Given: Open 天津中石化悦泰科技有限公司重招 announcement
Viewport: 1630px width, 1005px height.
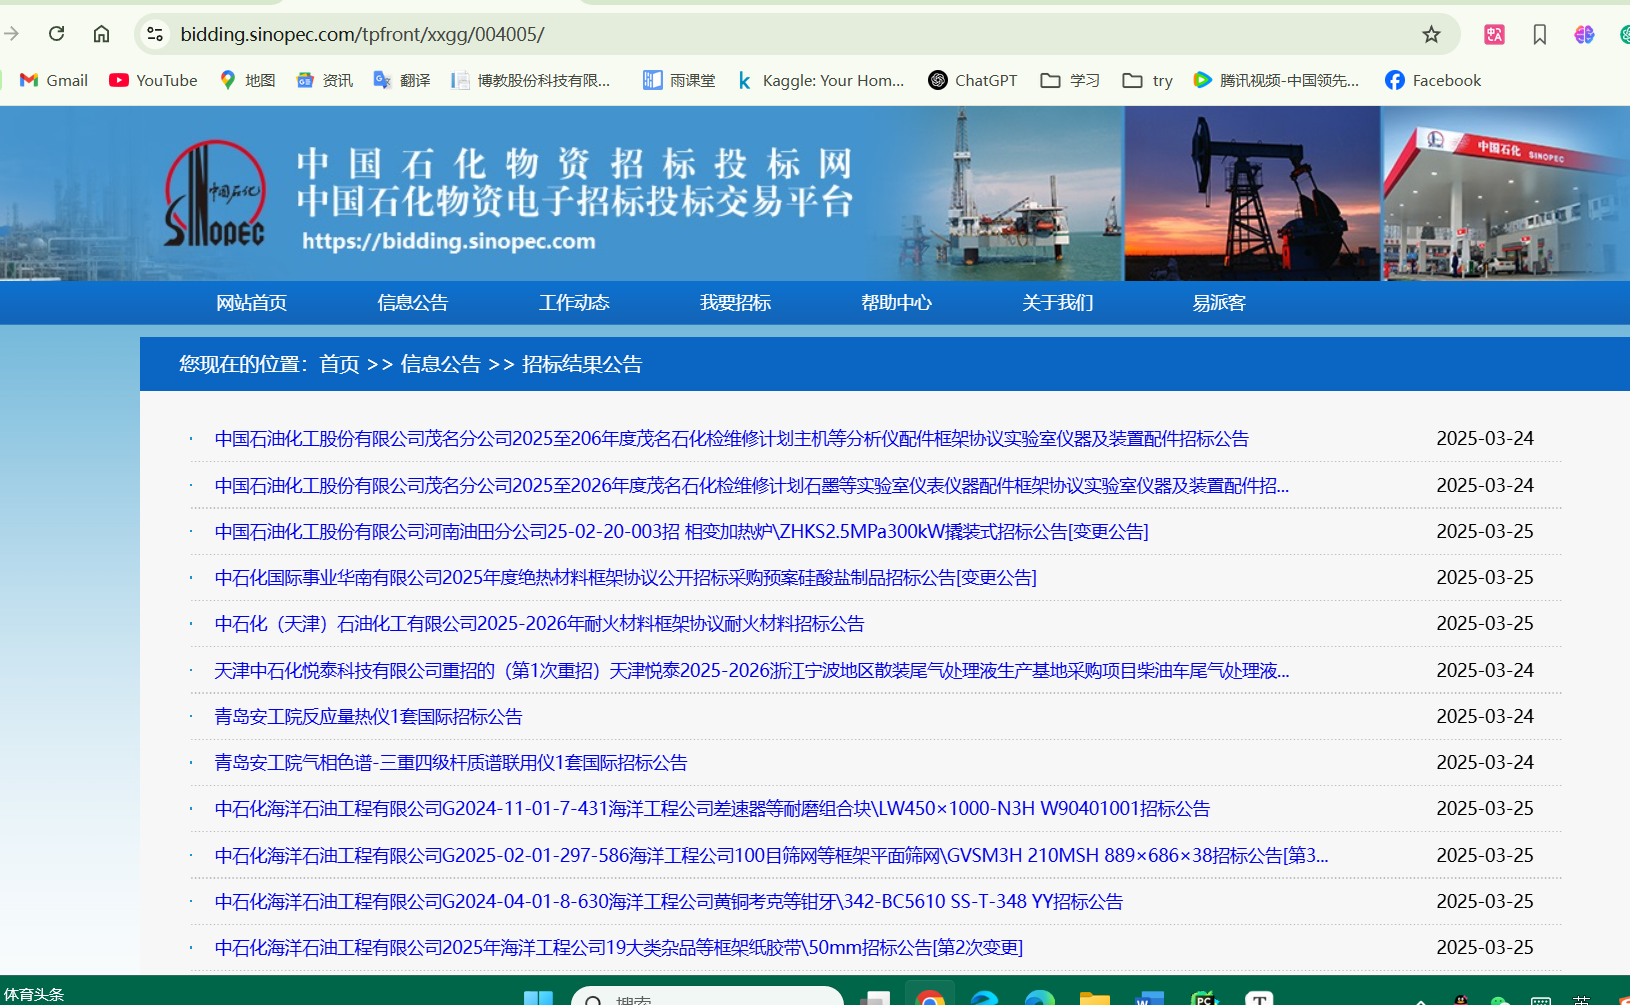Looking at the screenshot, I should click(751, 671).
